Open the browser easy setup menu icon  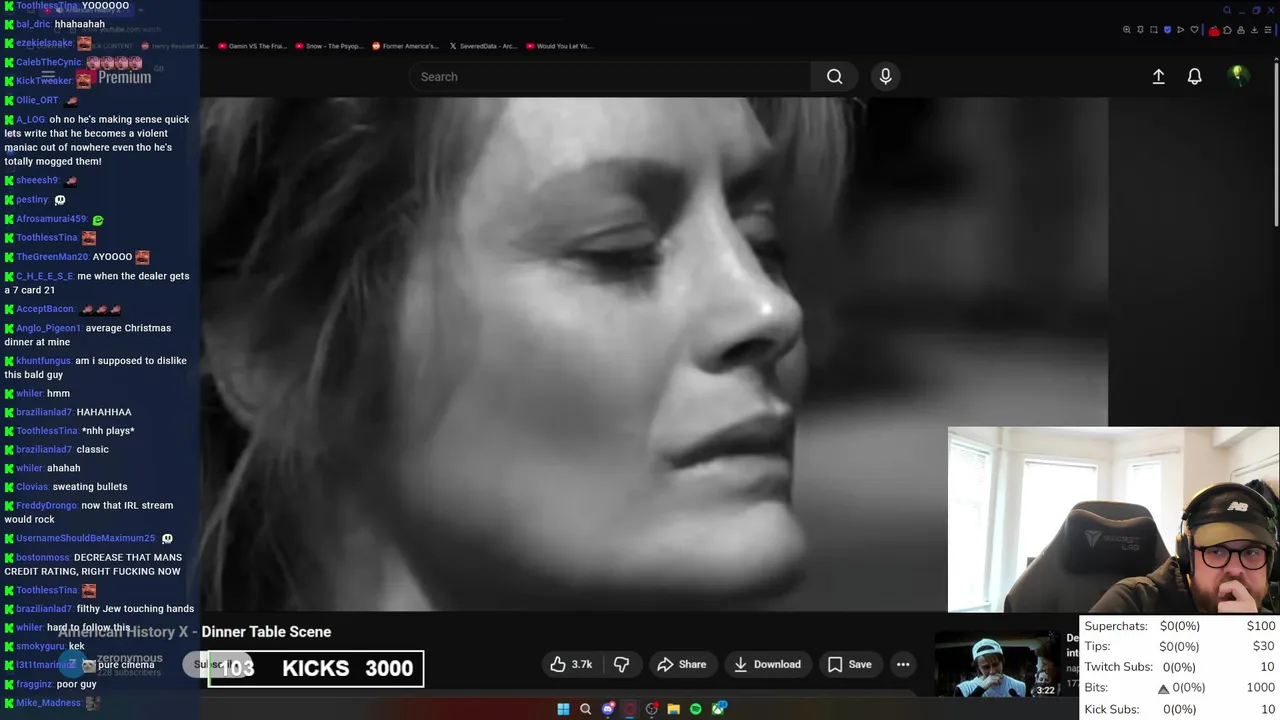(1268, 30)
